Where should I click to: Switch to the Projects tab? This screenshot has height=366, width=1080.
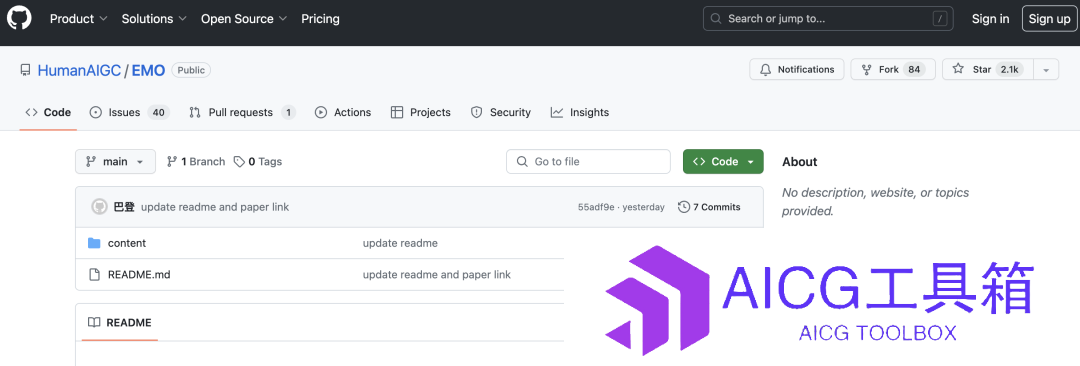pos(420,112)
